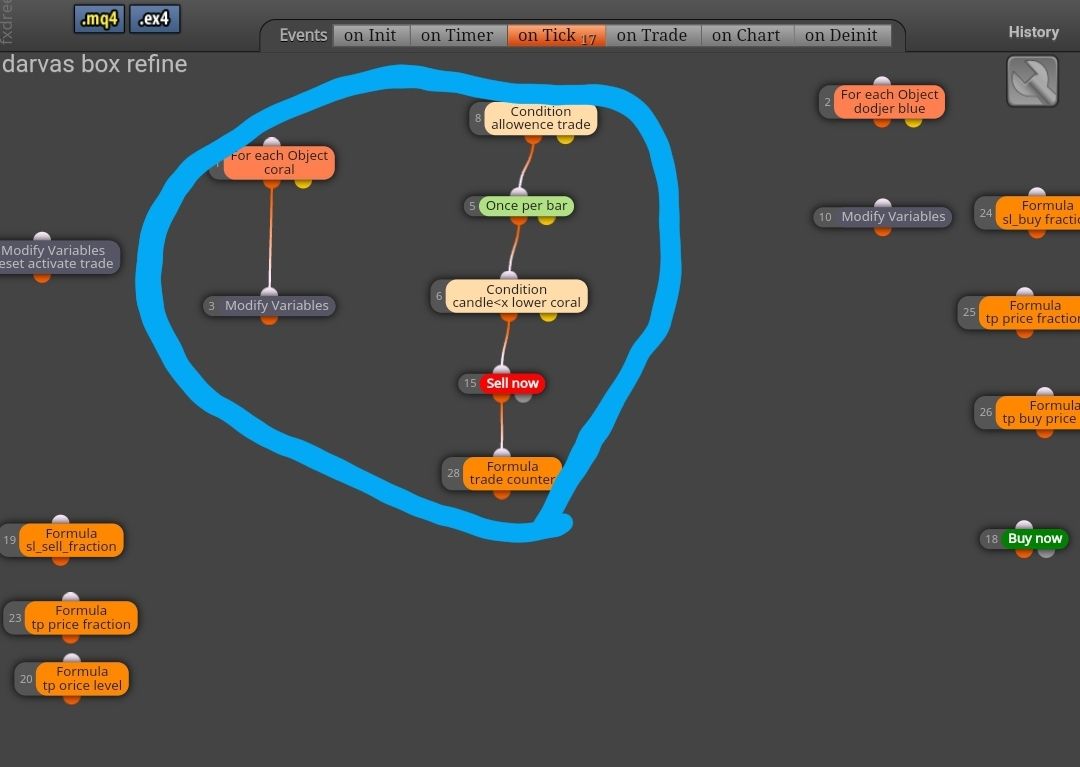Click top input connector of Buy now block
The height and width of the screenshot is (767, 1080).
(x=1024, y=527)
